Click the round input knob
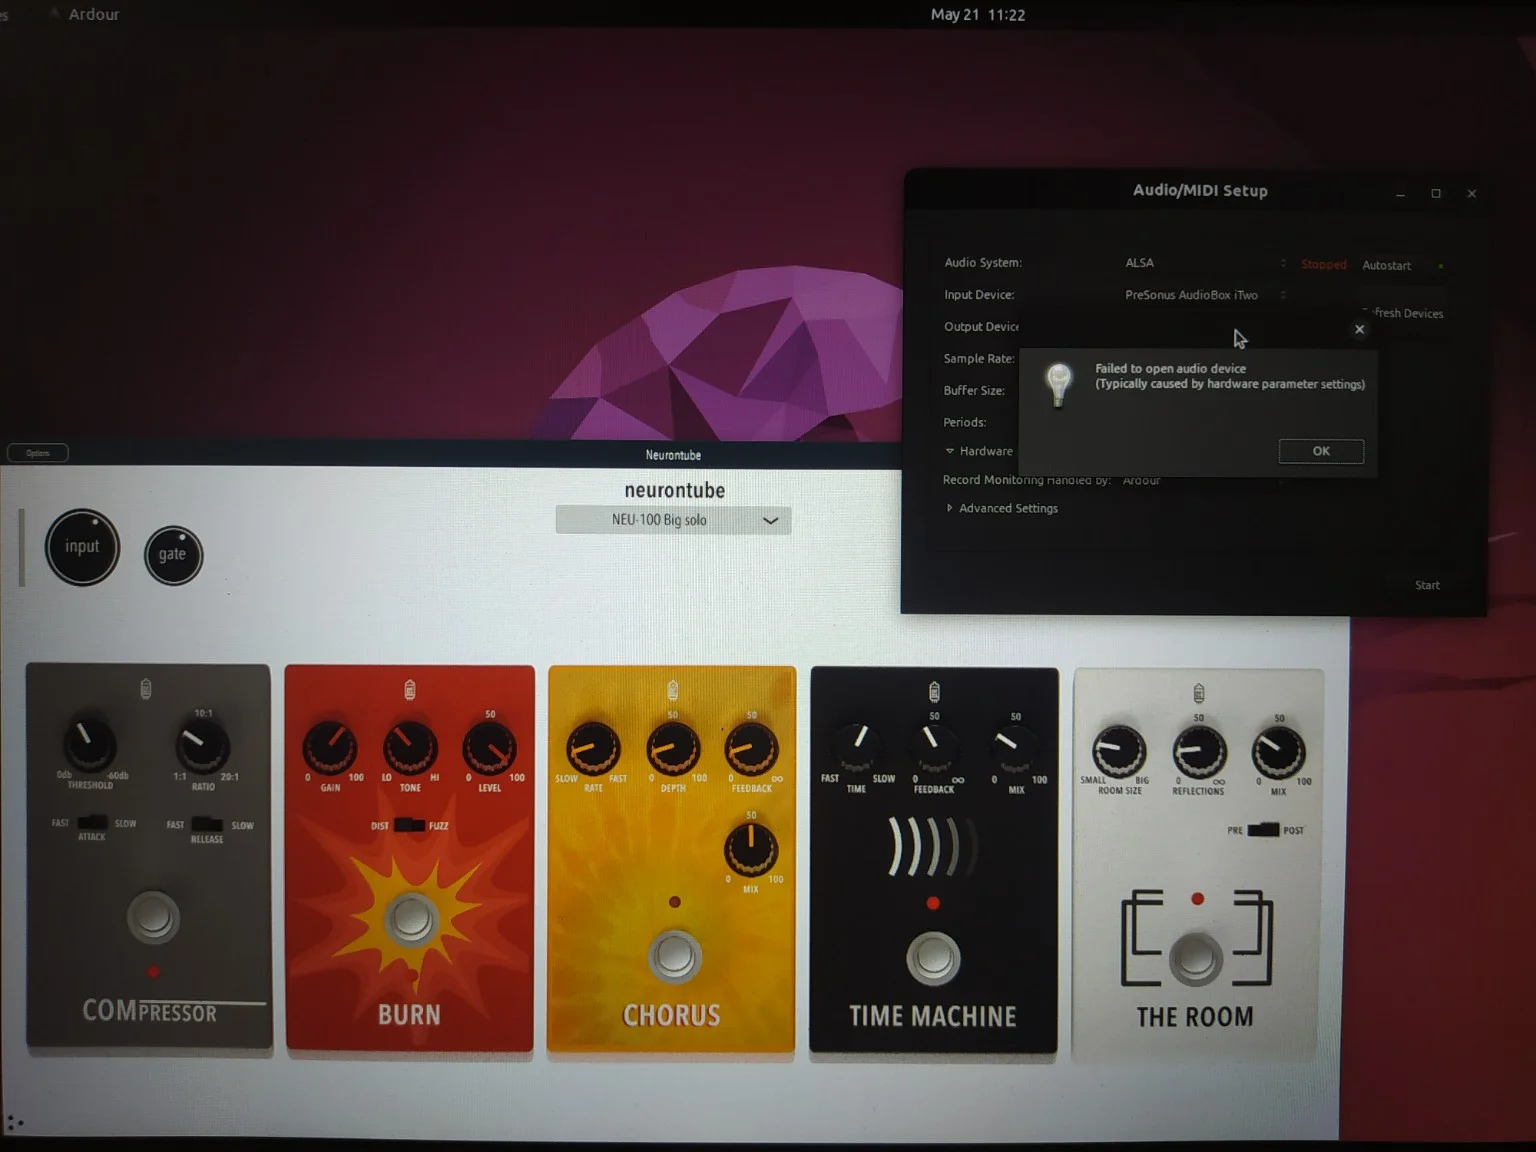The height and width of the screenshot is (1152, 1536). (82, 547)
